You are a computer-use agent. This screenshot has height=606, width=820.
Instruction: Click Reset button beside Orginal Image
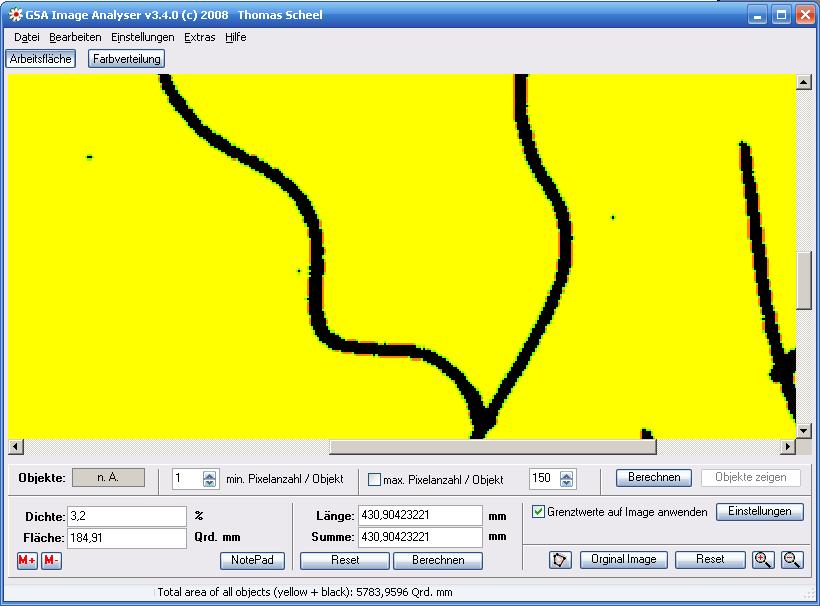(x=710, y=559)
